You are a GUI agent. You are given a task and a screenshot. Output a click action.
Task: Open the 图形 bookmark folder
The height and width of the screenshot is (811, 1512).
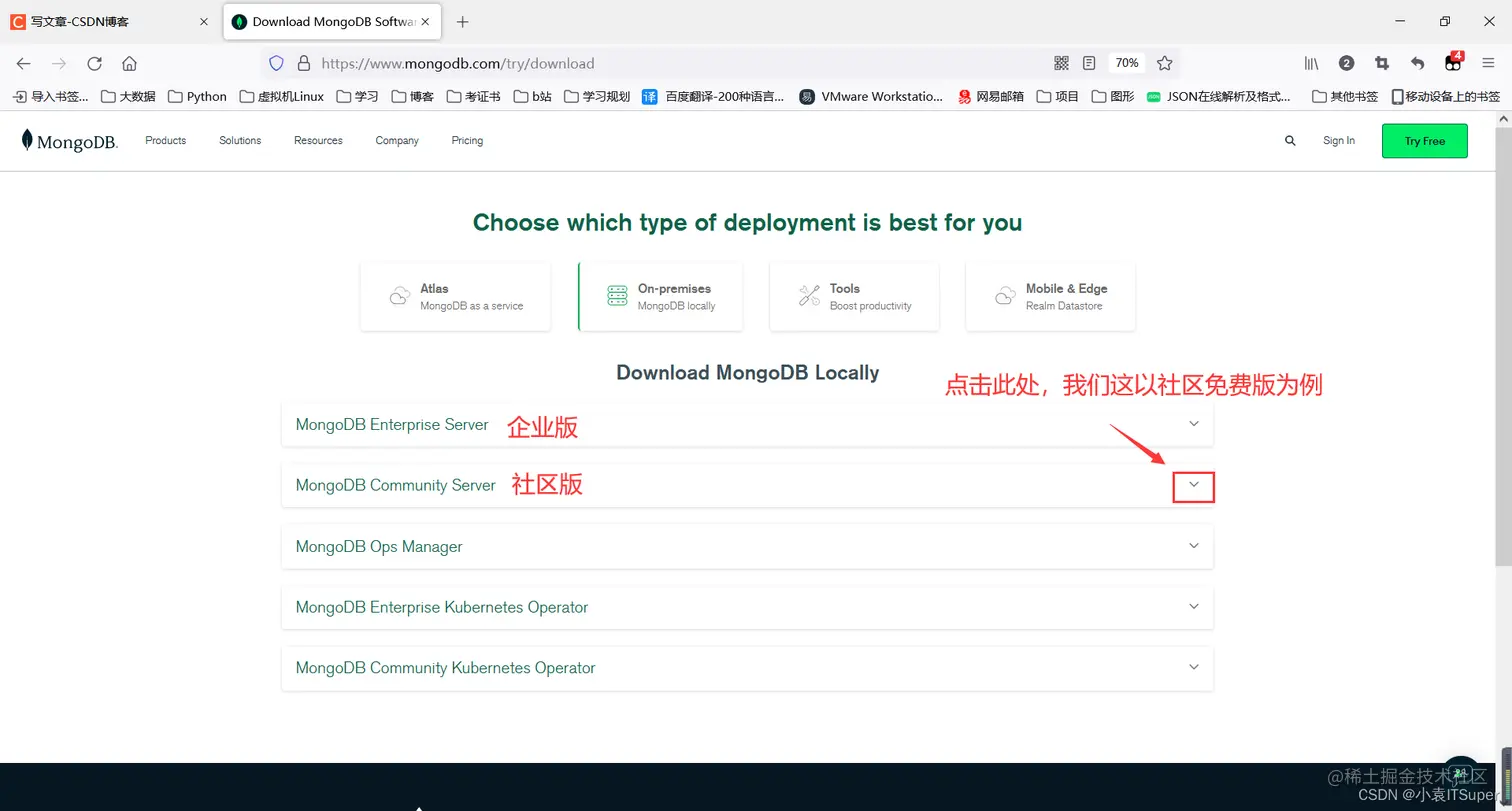coord(1113,96)
